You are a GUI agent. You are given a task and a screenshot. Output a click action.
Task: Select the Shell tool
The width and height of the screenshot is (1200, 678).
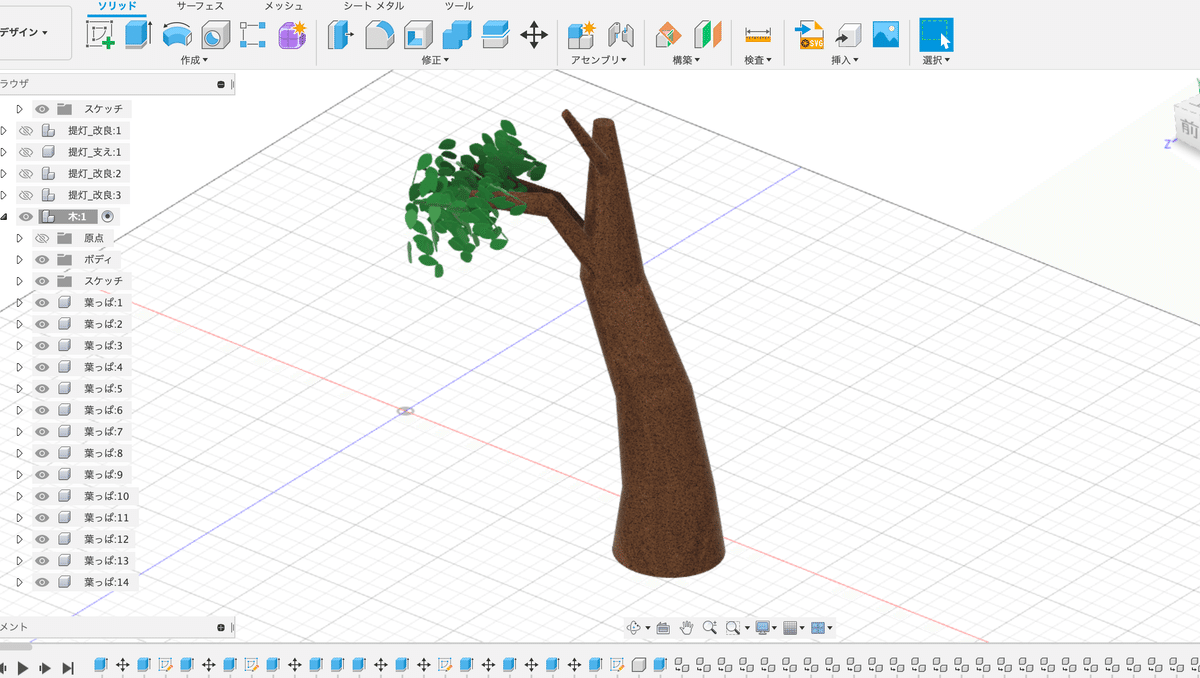tap(418, 36)
